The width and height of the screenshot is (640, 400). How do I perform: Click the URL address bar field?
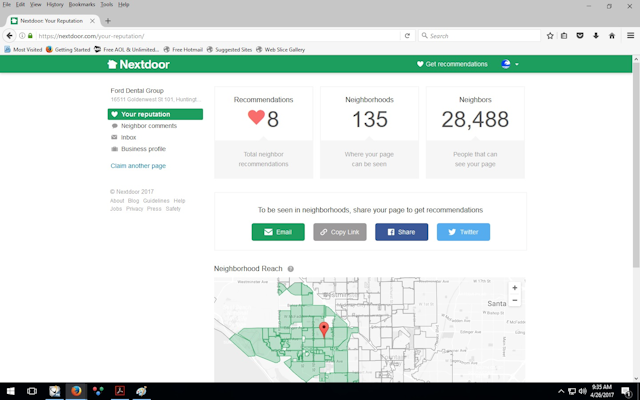(x=218, y=36)
